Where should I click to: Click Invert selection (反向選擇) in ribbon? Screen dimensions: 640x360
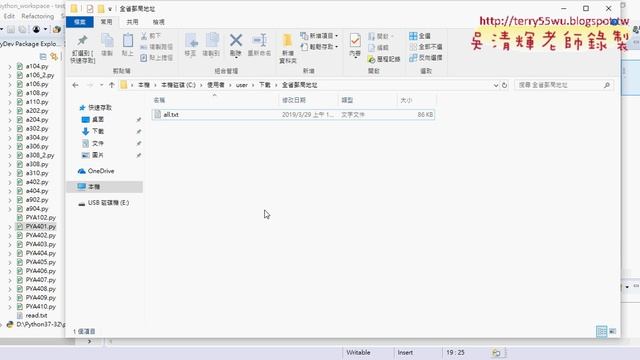(x=426, y=58)
